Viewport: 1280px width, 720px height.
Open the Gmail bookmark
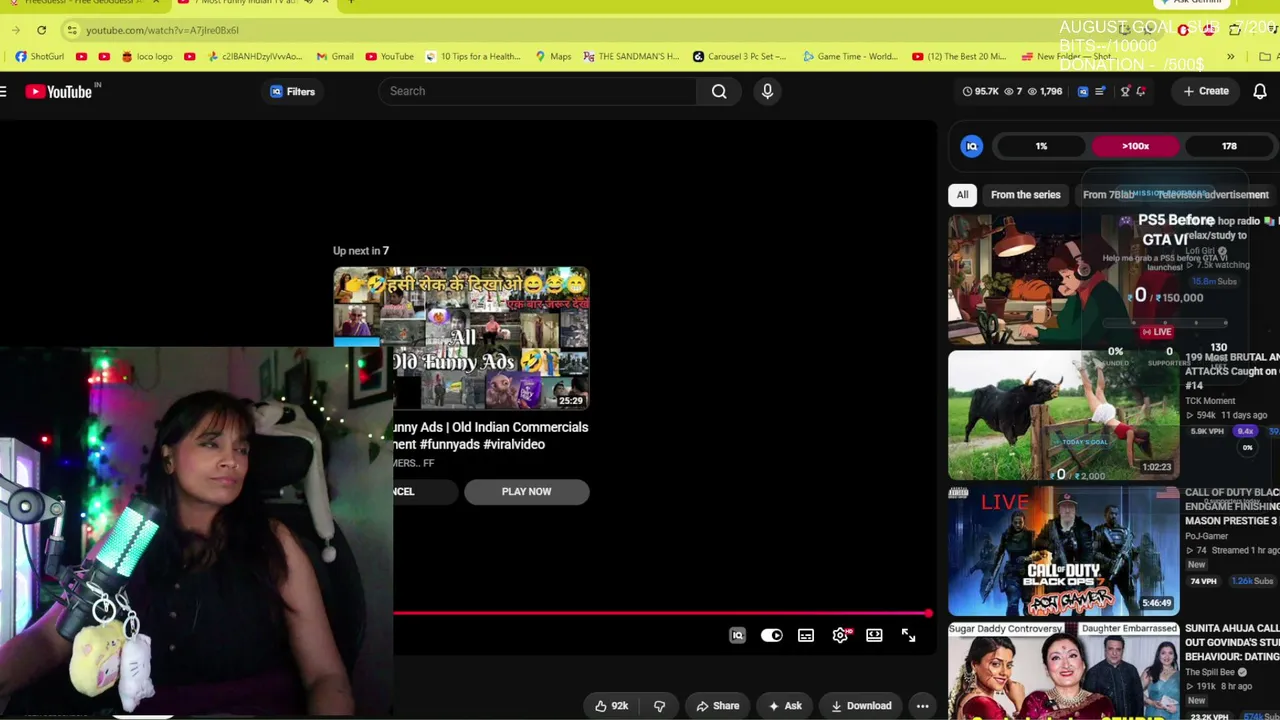334,56
